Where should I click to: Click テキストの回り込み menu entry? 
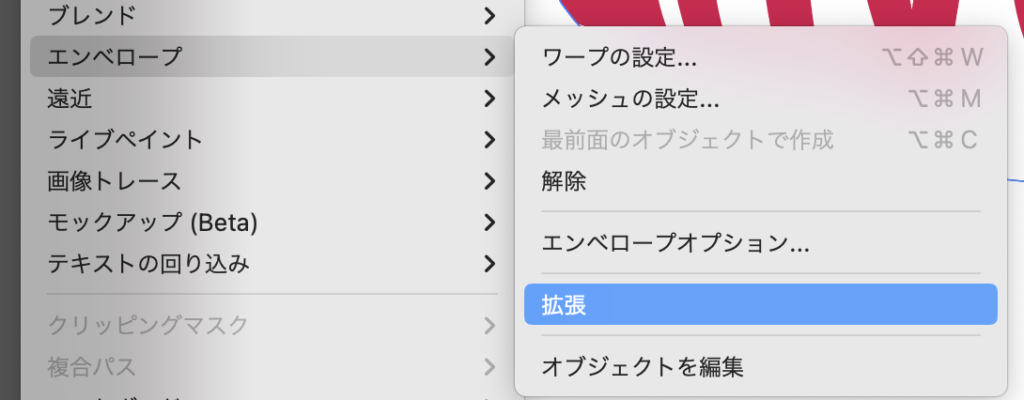148,264
